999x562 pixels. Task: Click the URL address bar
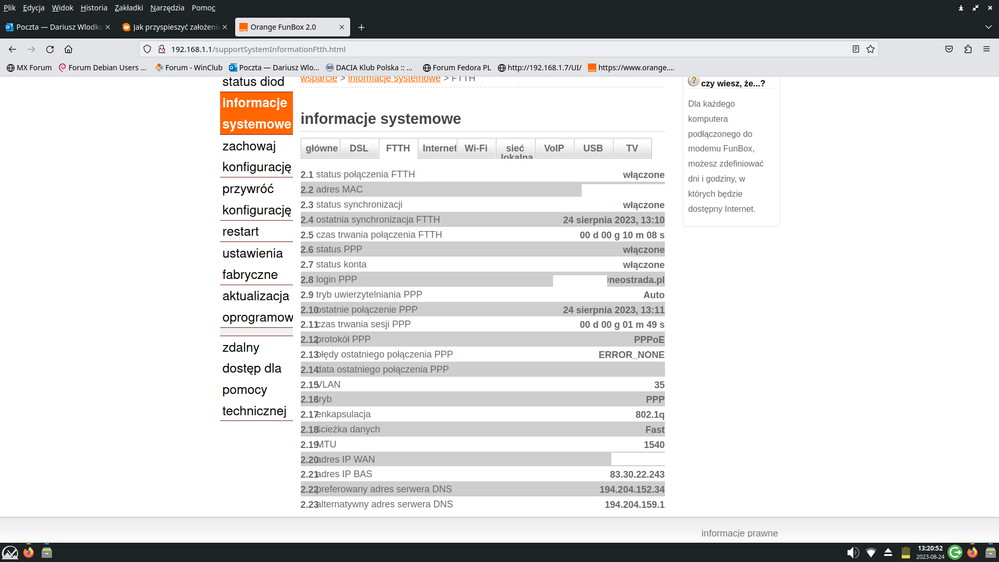pos(500,49)
